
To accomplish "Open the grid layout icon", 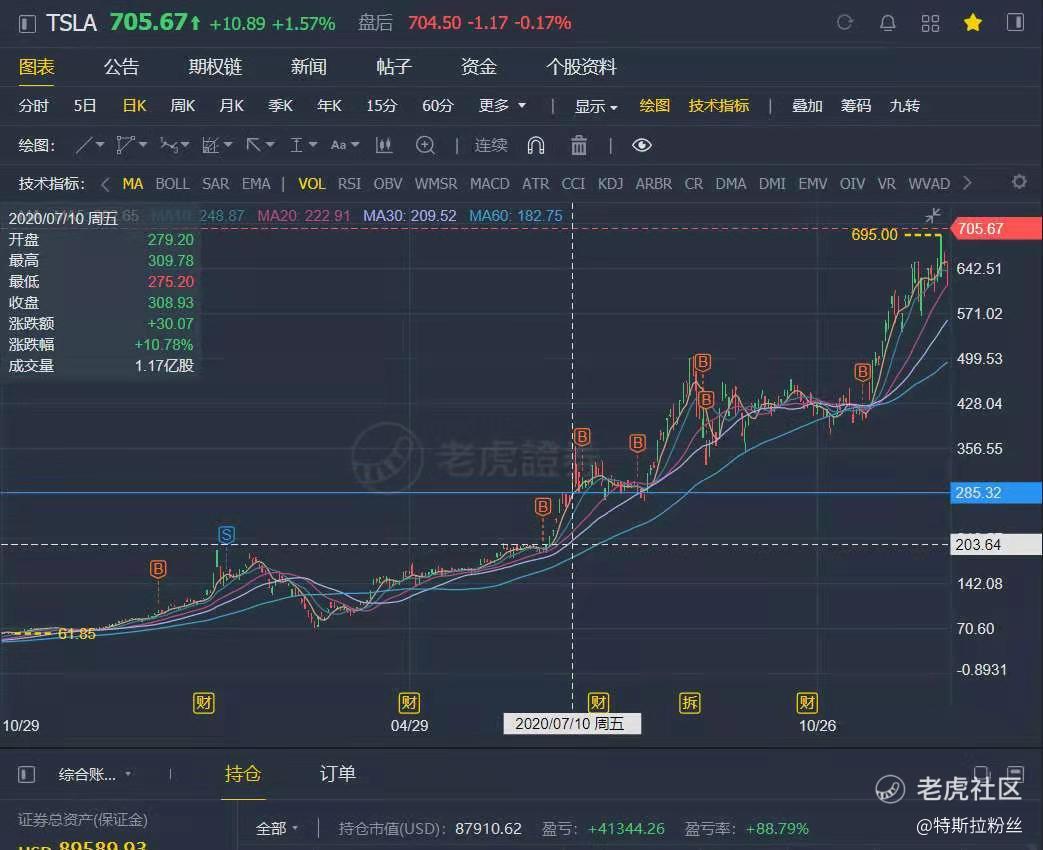I will (930, 23).
